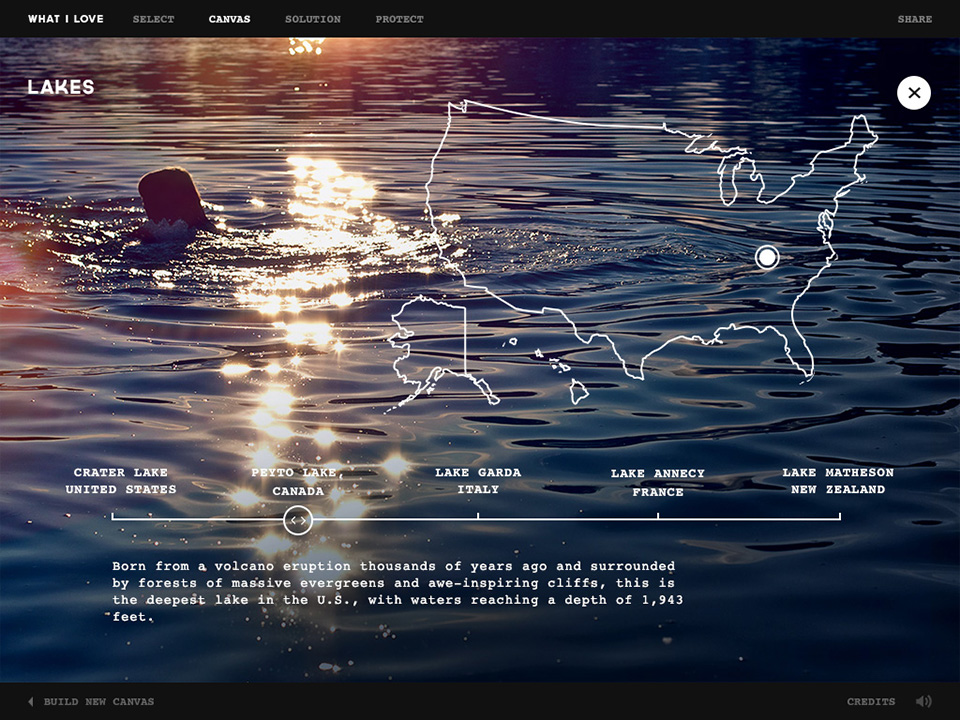This screenshot has height=720, width=960.
Task: Select Lake Matheson New Zealand
Action: click(x=838, y=481)
